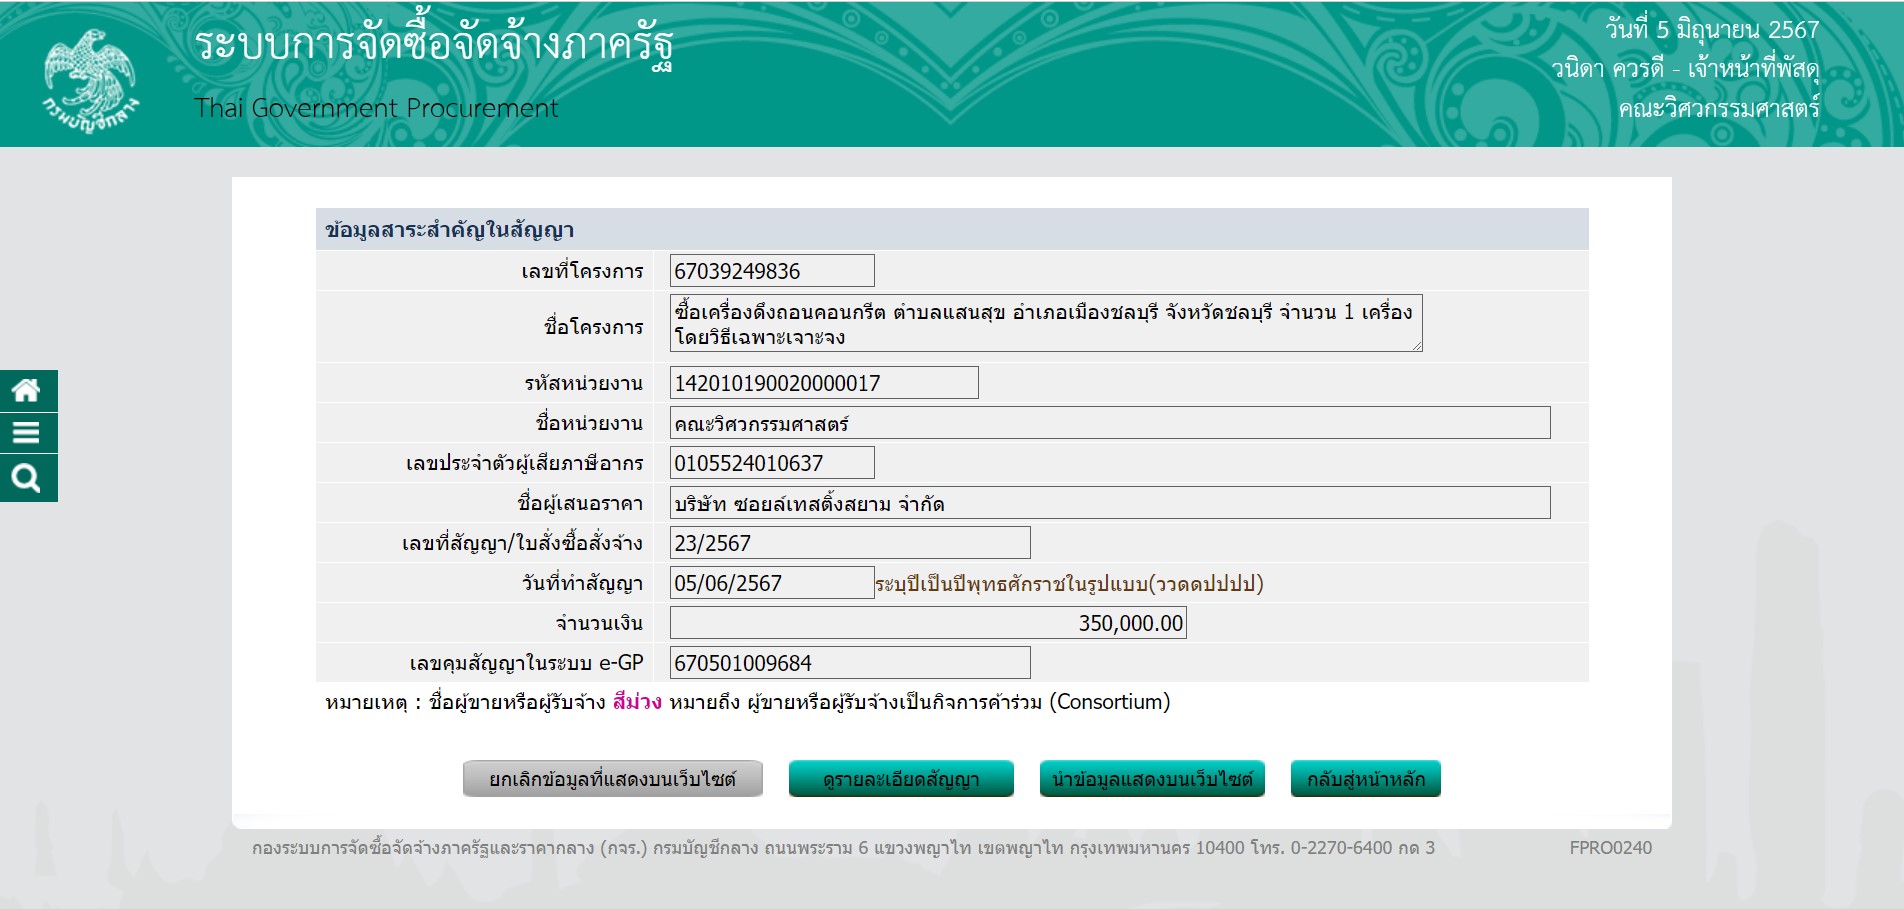Click the e-GP control number field 670501009684
1904x909 pixels.
click(x=849, y=663)
